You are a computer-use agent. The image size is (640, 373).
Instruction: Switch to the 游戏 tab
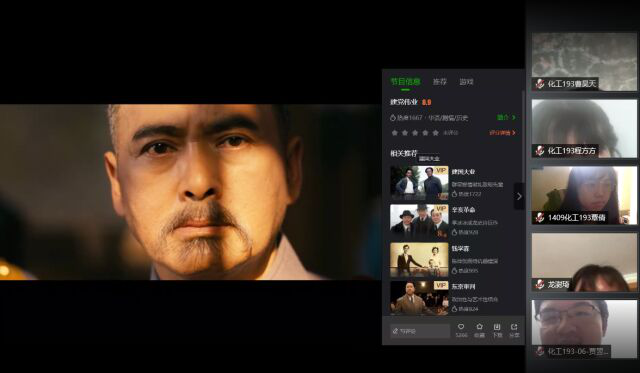tap(466, 82)
